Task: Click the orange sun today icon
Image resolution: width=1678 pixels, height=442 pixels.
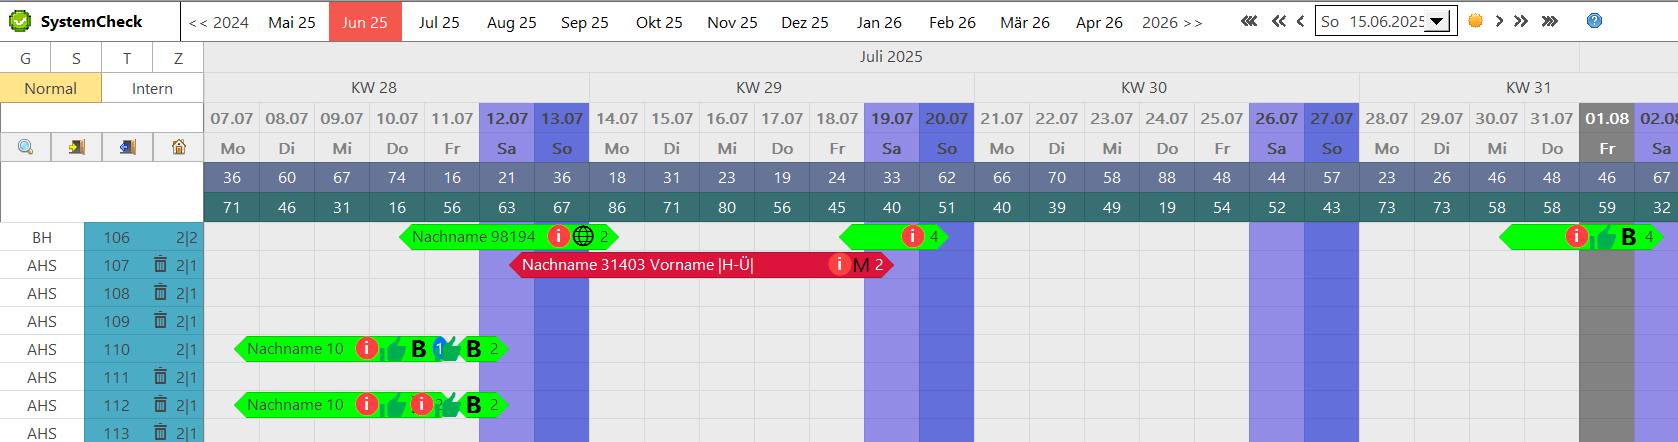Action: point(1475,21)
